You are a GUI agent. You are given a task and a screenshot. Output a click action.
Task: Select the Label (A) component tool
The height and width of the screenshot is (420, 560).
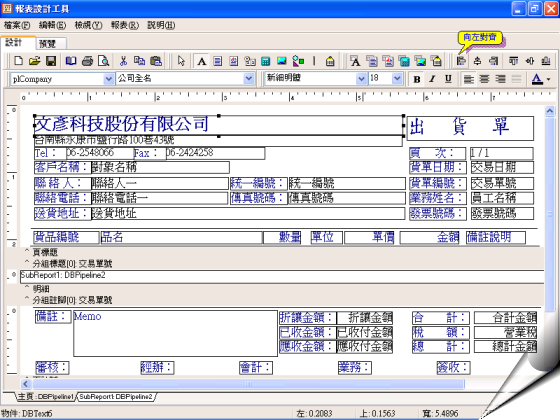point(201,61)
